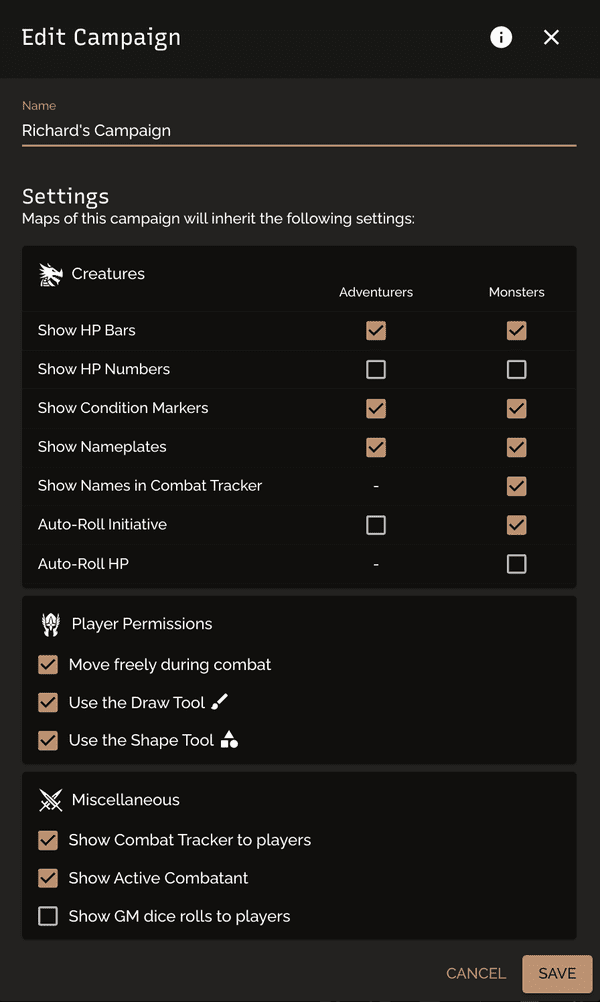Uncheck Show Active Combatant option
The image size is (600, 1002).
(48, 878)
